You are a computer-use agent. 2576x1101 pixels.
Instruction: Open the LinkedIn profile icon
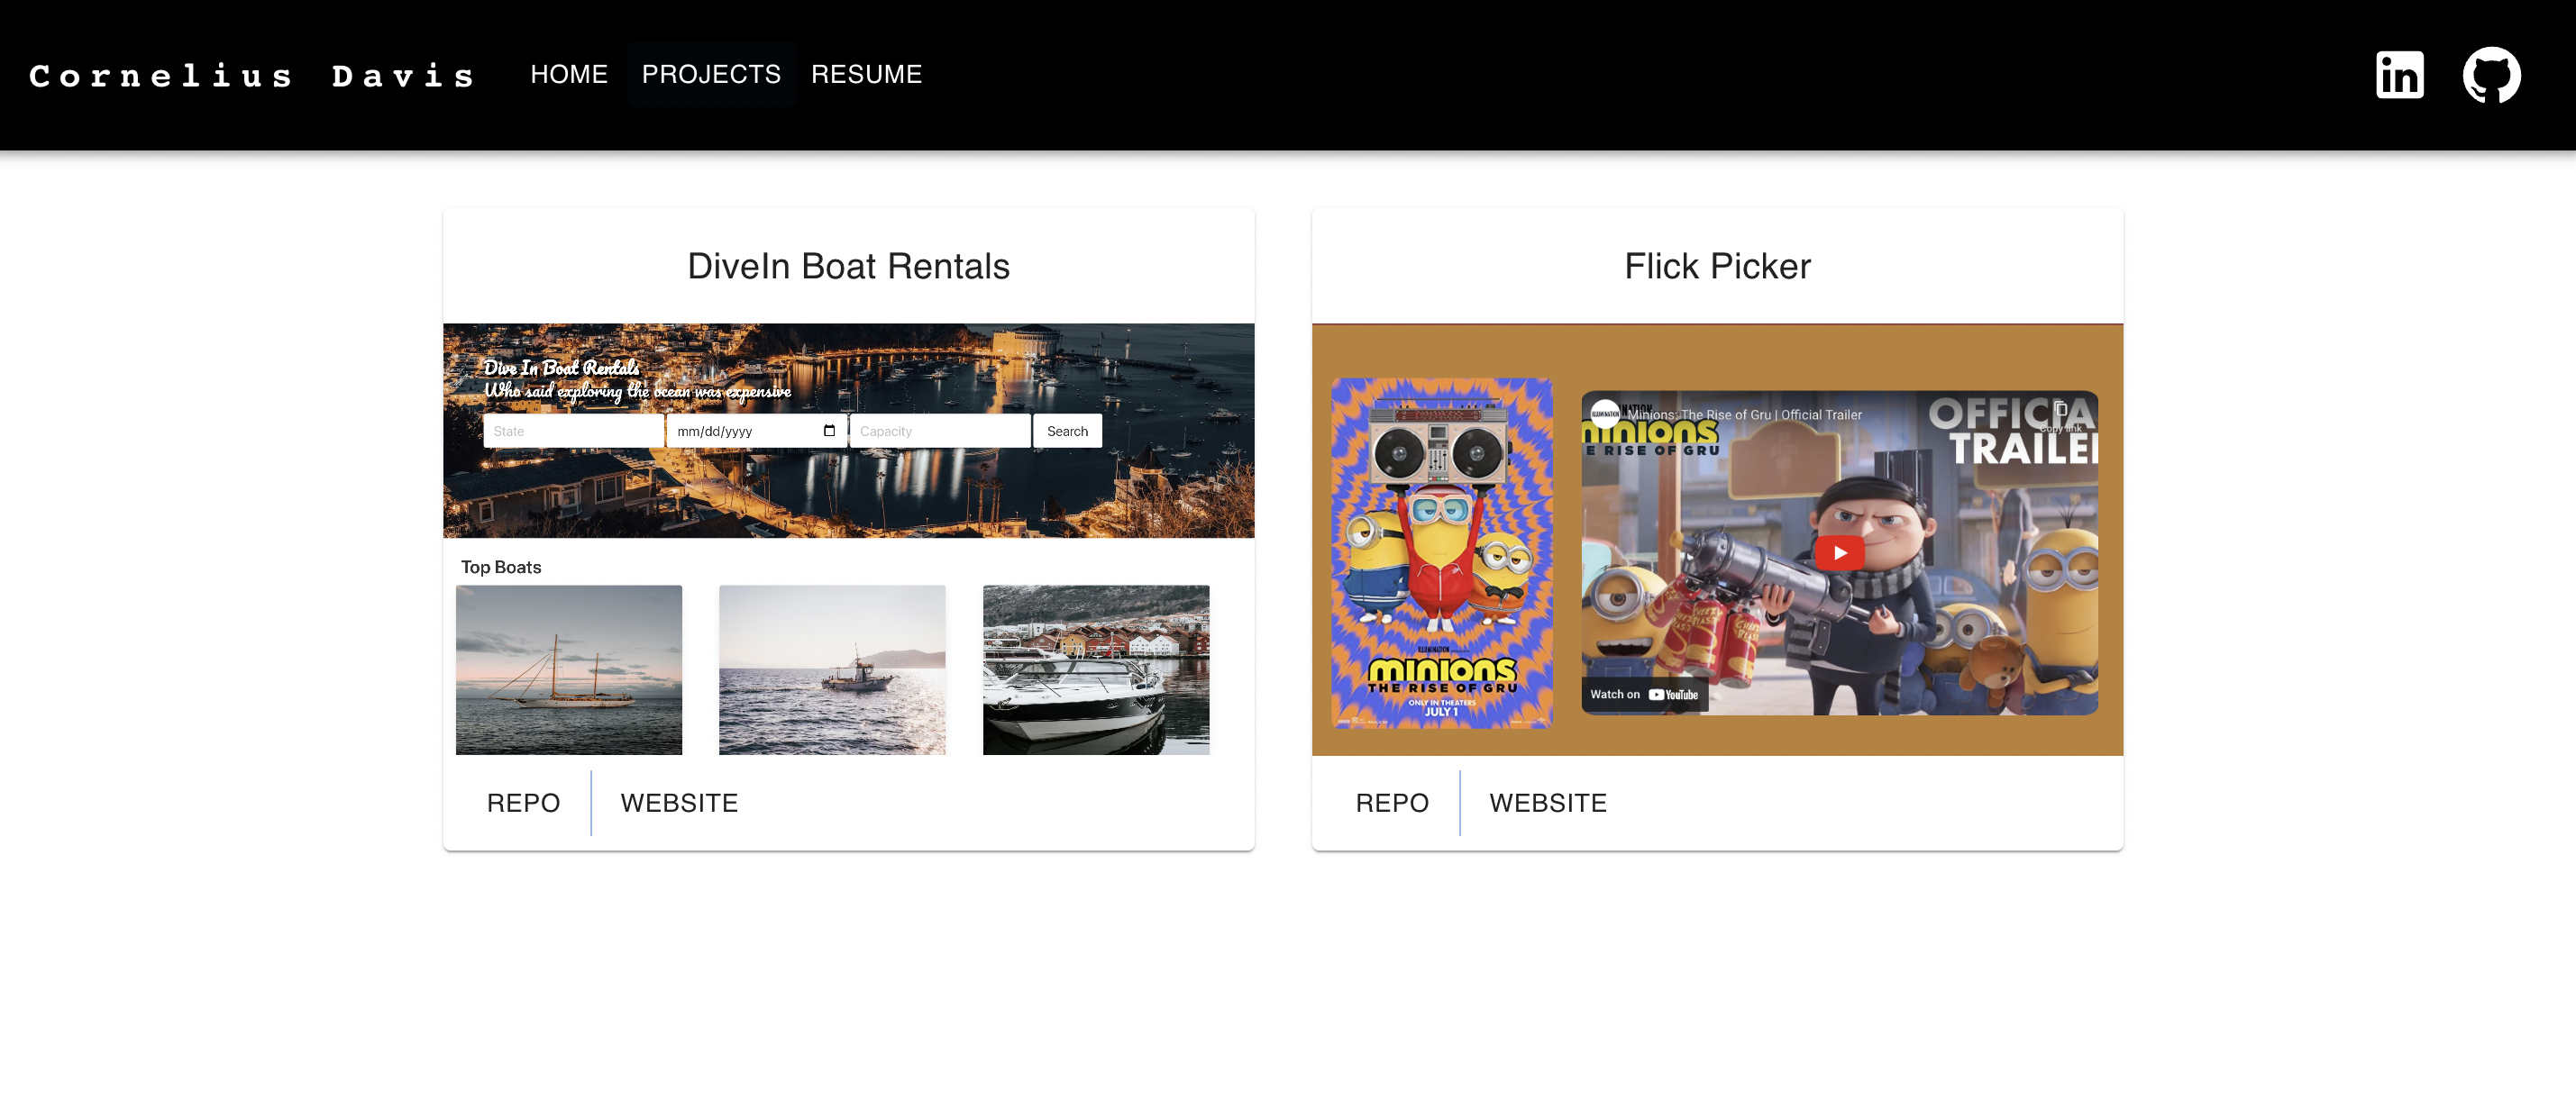[2399, 75]
